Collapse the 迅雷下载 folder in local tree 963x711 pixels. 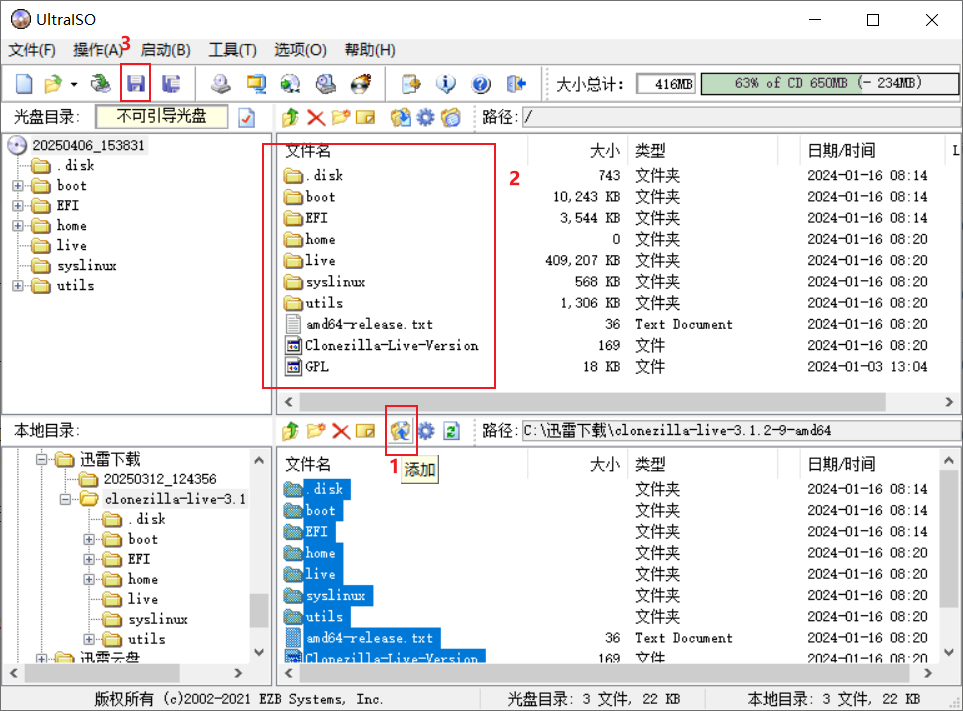click(x=41, y=459)
